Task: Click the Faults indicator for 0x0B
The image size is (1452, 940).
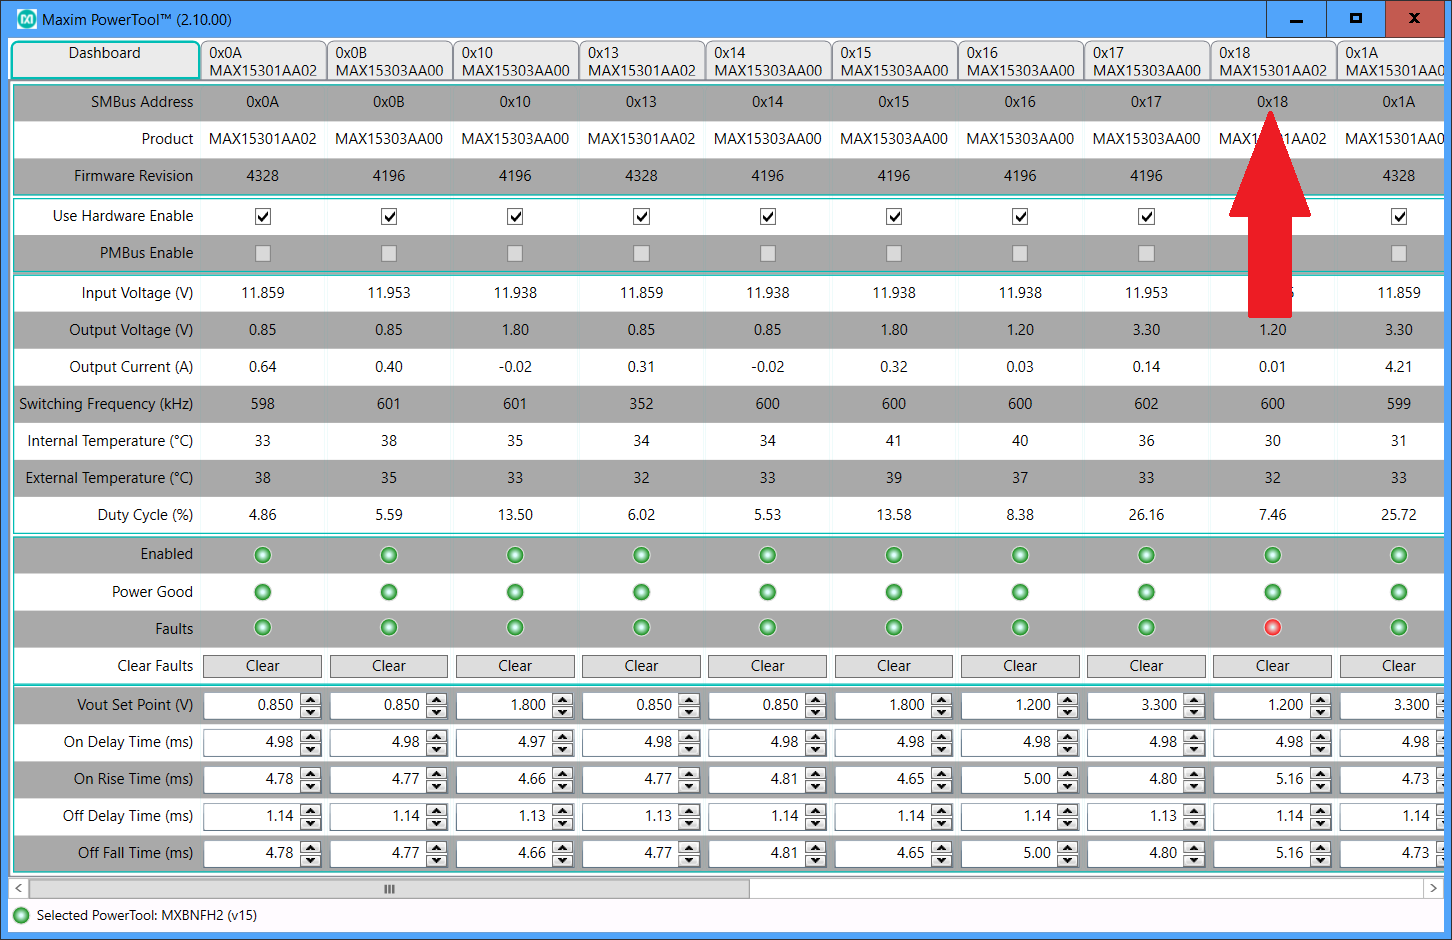Action: [x=389, y=628]
